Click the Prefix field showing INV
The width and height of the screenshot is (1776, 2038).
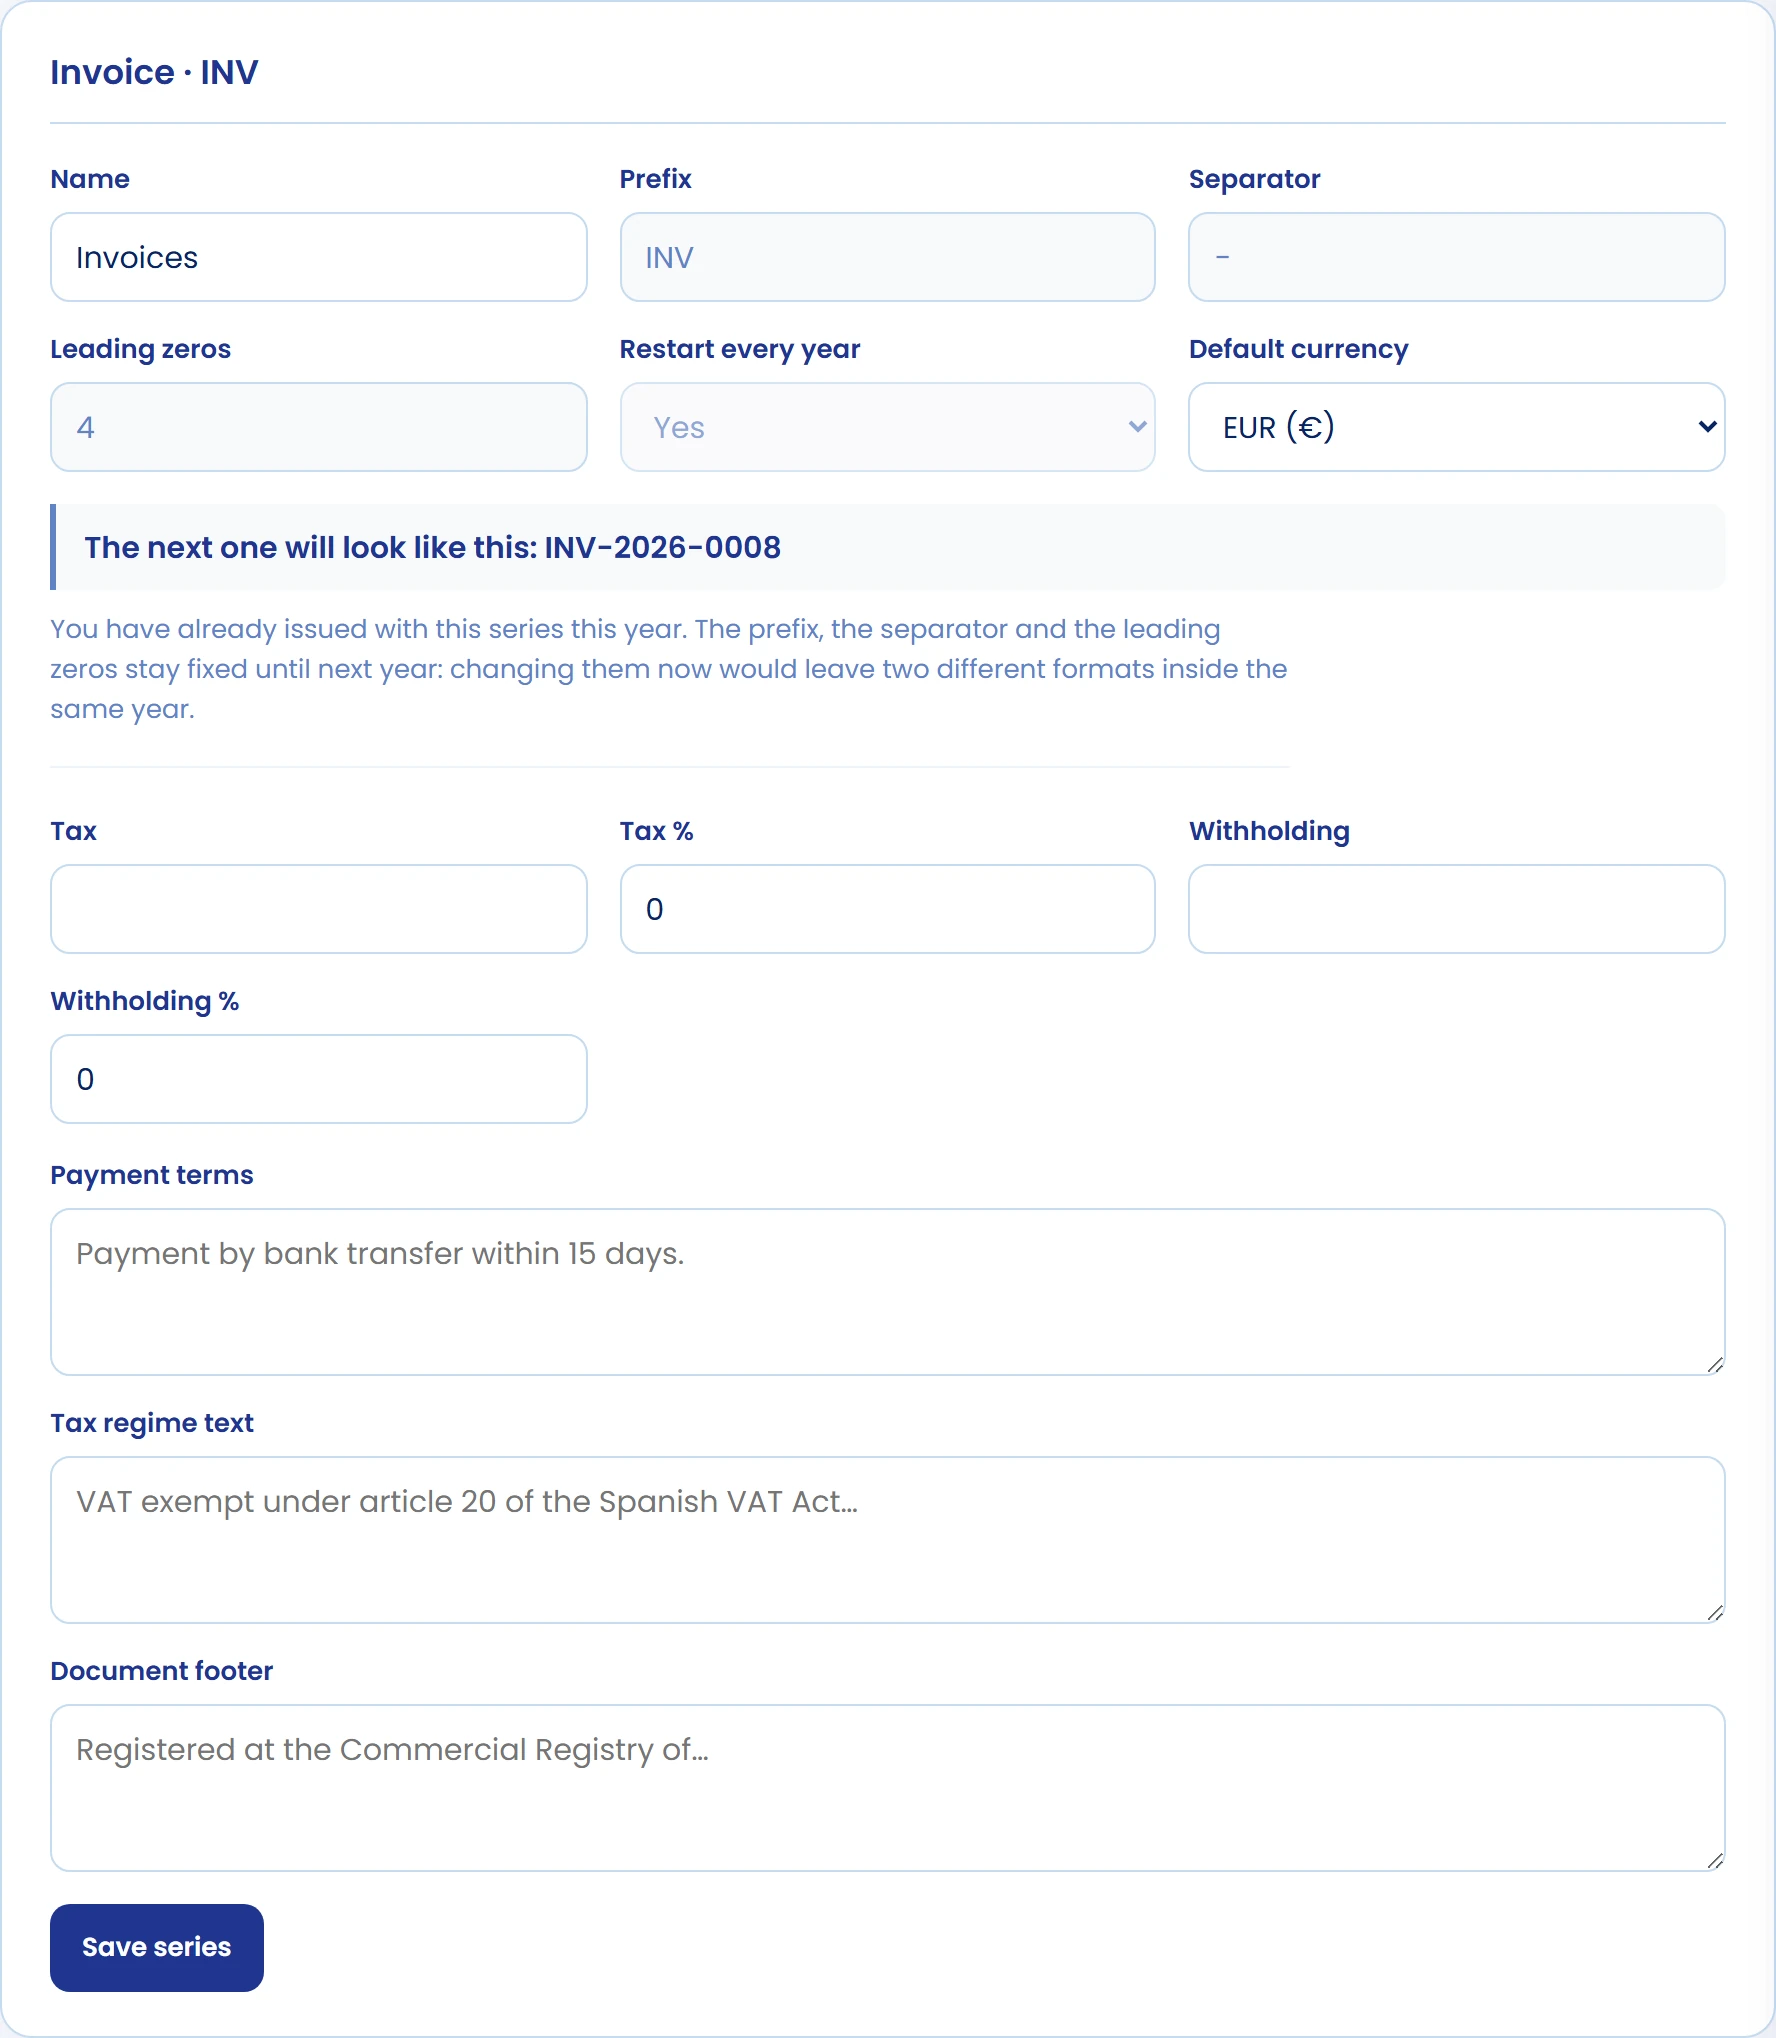pyautogui.click(x=887, y=257)
